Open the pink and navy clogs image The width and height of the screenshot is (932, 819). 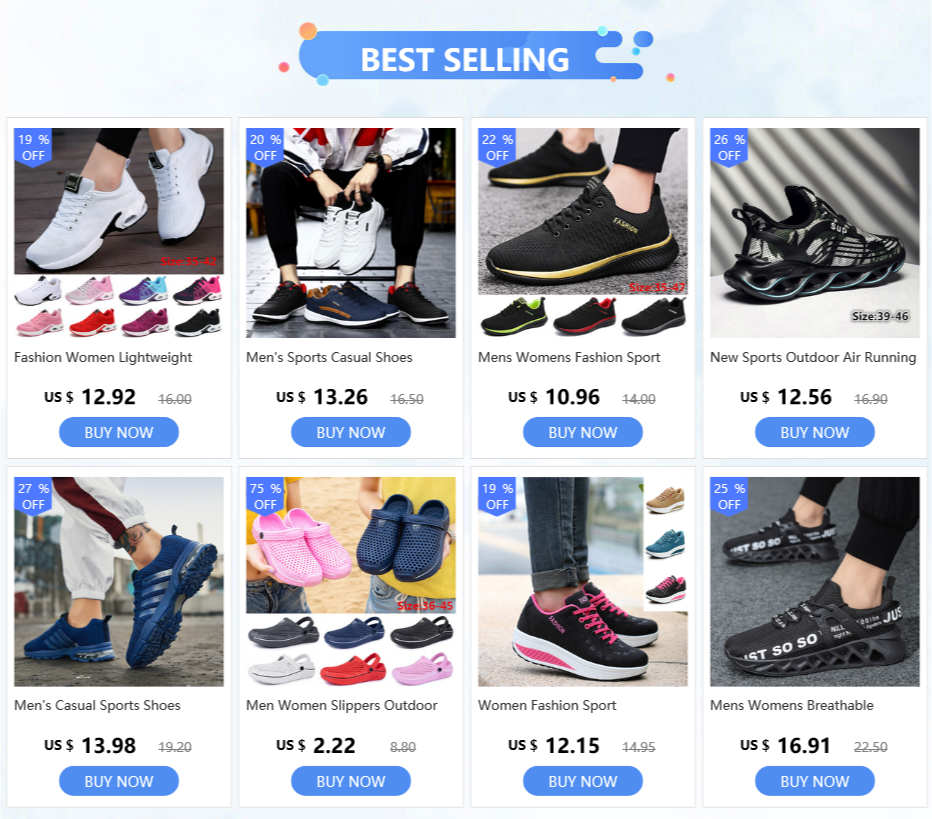pyautogui.click(x=351, y=582)
